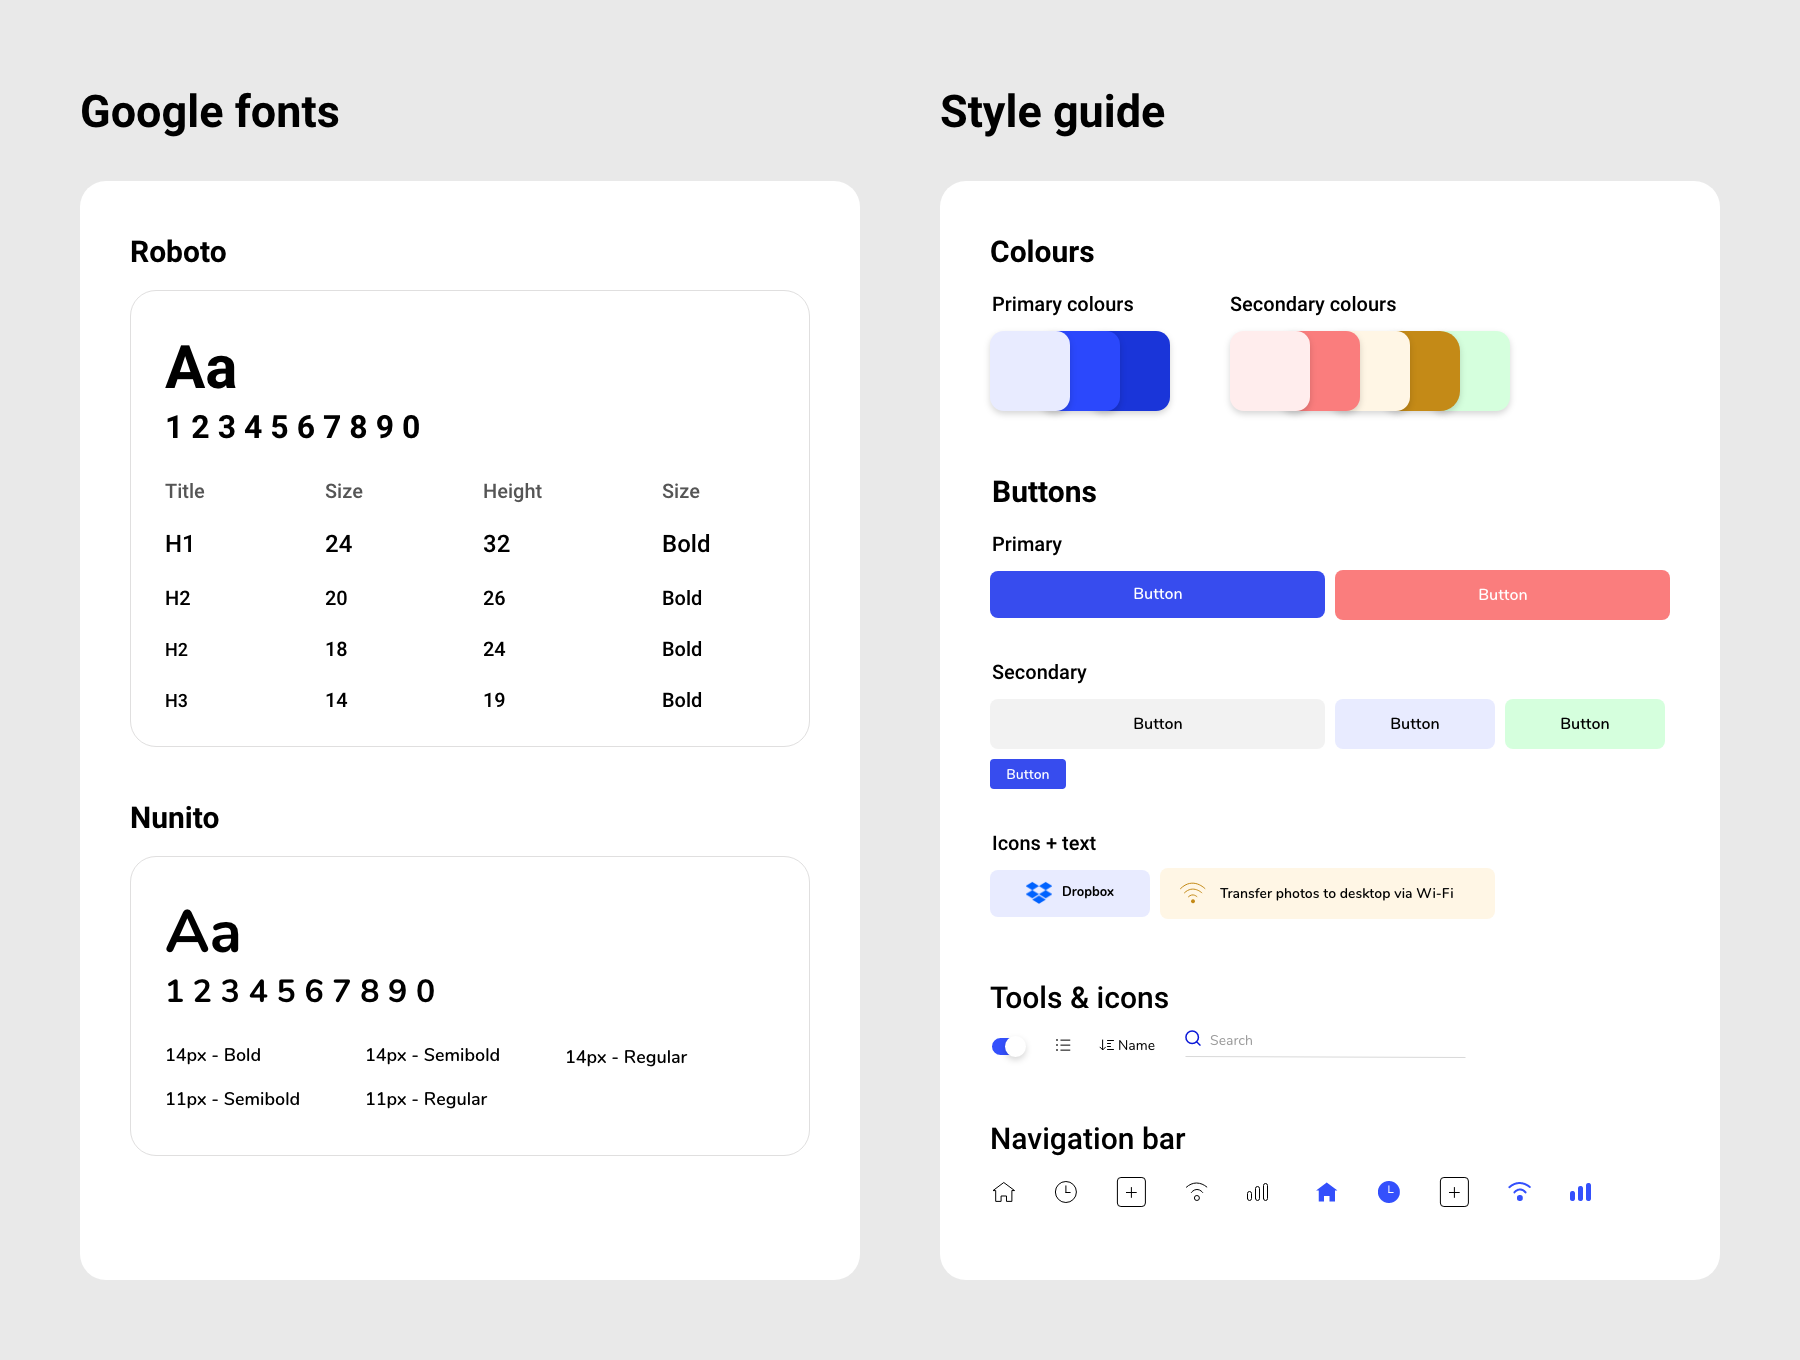This screenshot has width=1800, height=1360.
Task: Click the light green secondary Button
Action: (x=1584, y=724)
